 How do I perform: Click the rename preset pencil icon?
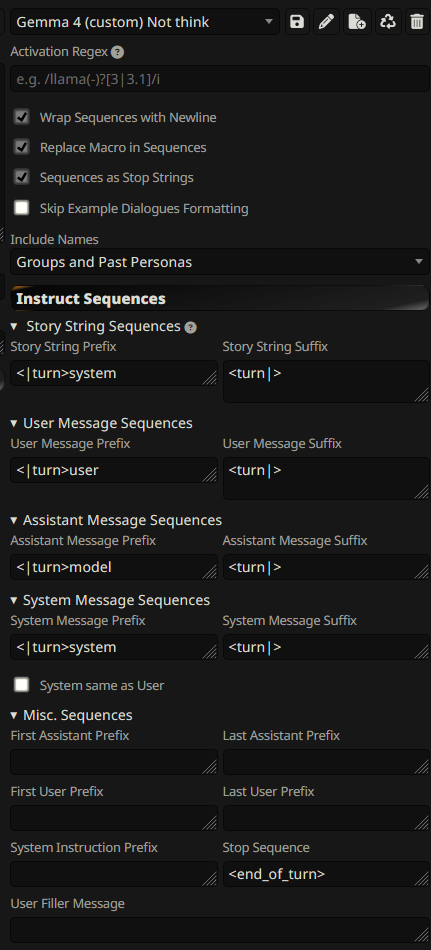pos(326,22)
